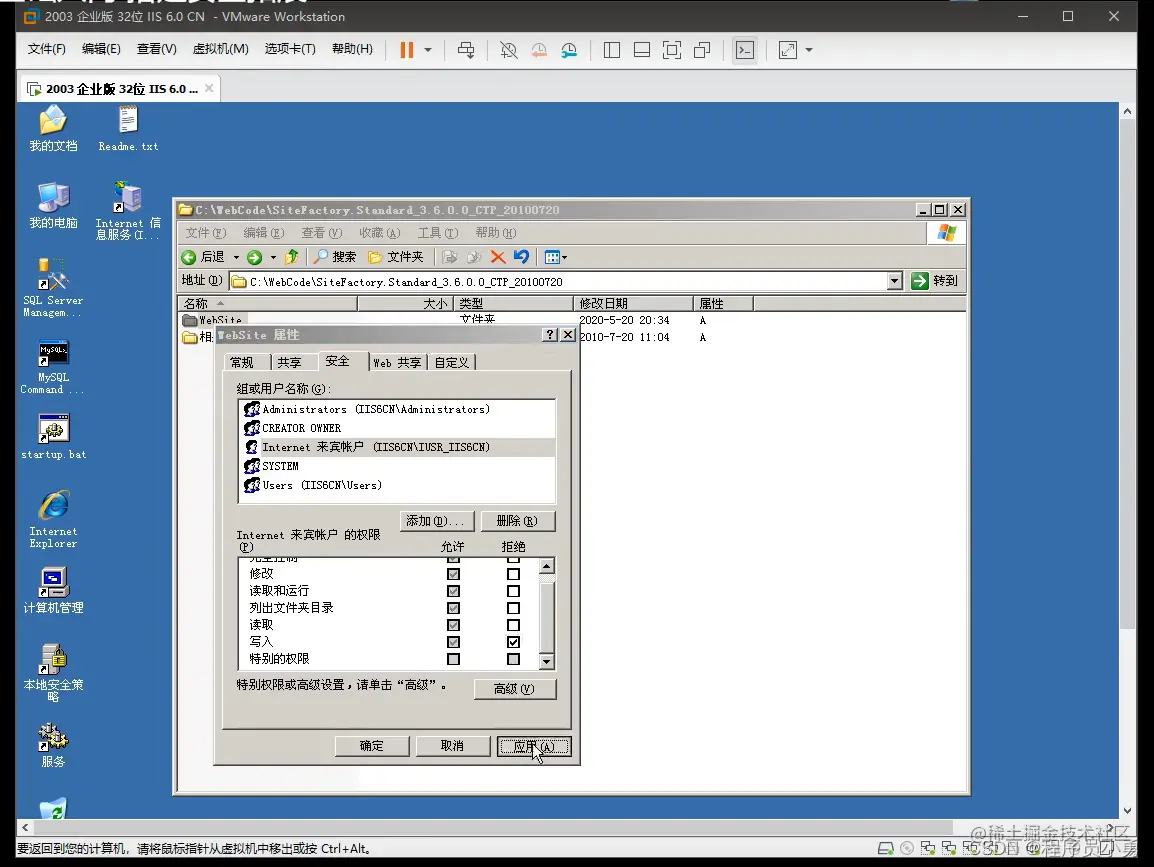Open the snapshot manager icon
Screen dimensions: 1154x867
click(x=569, y=50)
